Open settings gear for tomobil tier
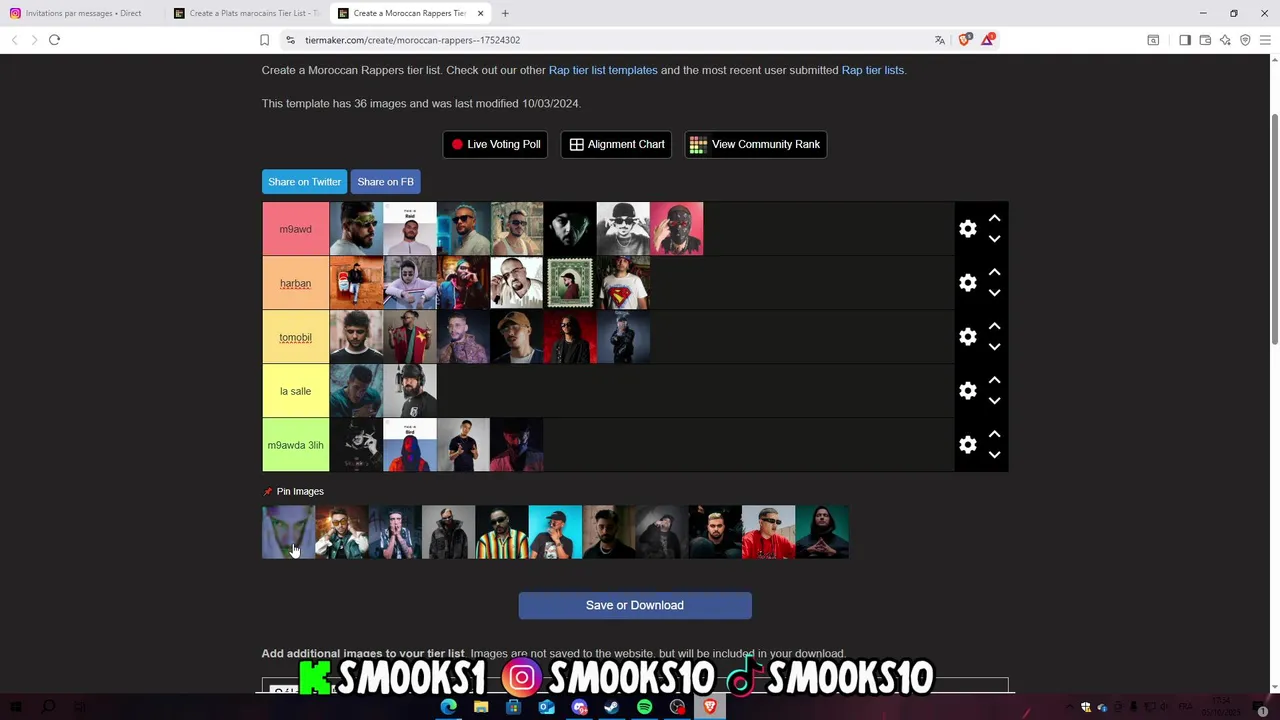 967,337
